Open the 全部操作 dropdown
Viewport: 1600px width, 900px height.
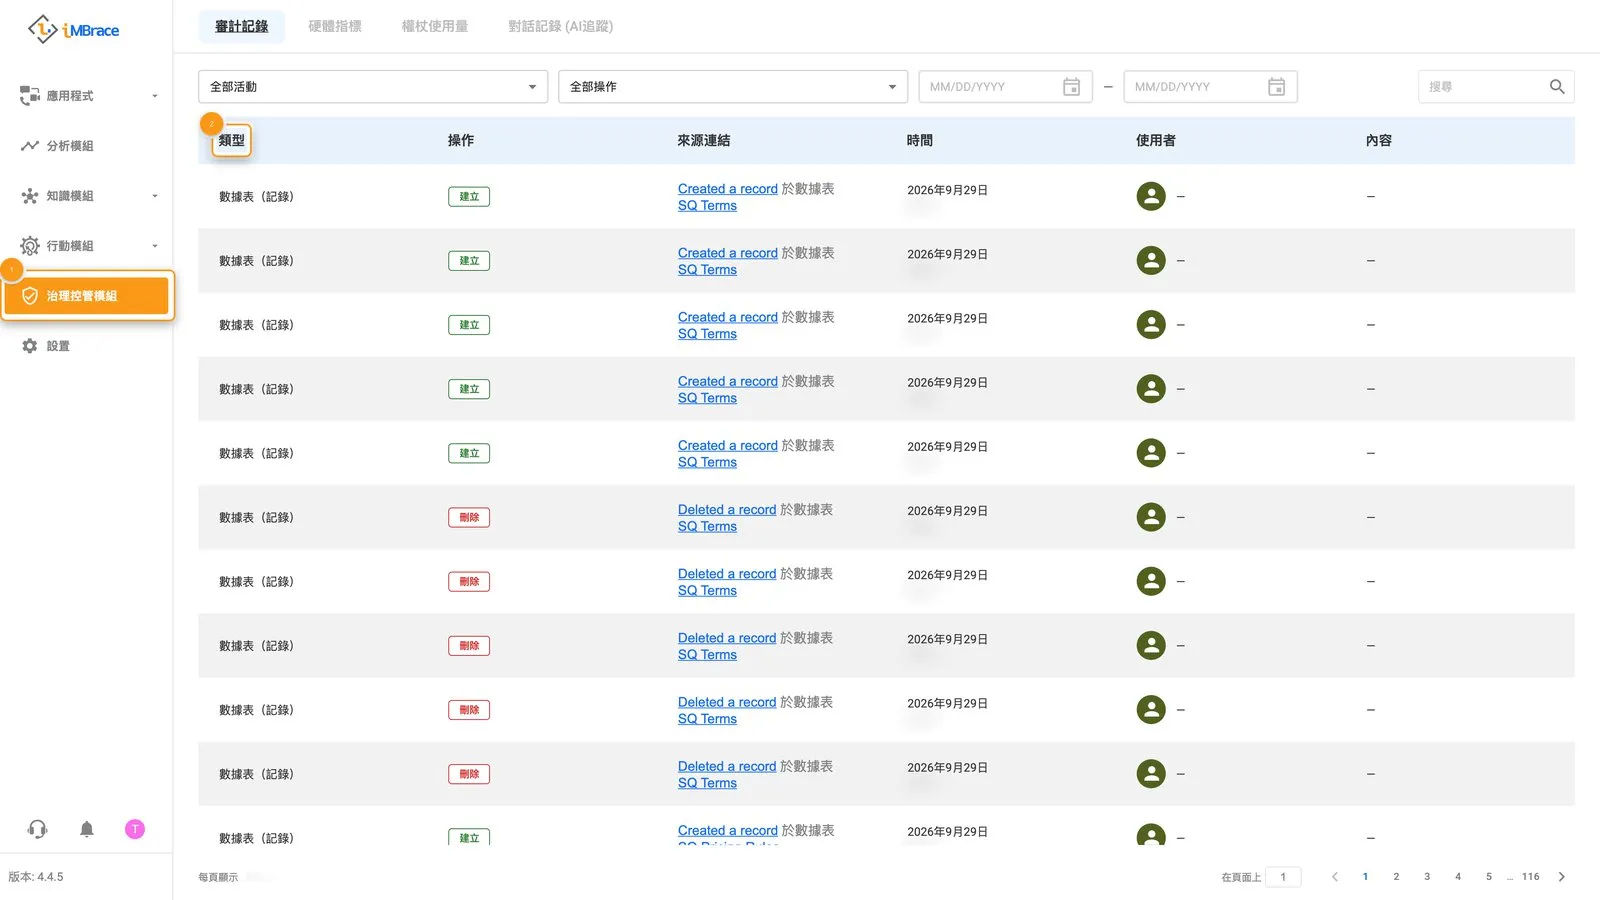(733, 87)
